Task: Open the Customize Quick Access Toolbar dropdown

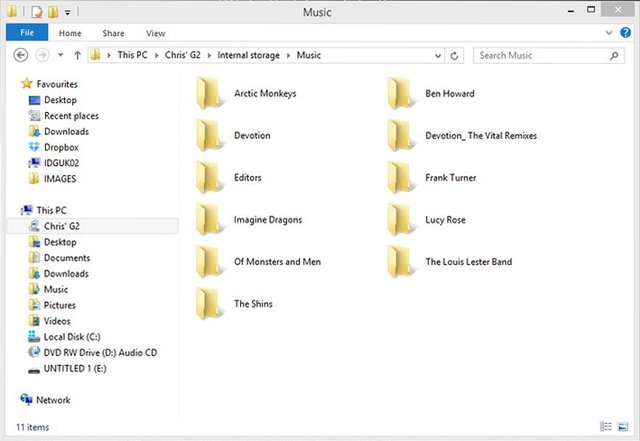Action: point(67,13)
